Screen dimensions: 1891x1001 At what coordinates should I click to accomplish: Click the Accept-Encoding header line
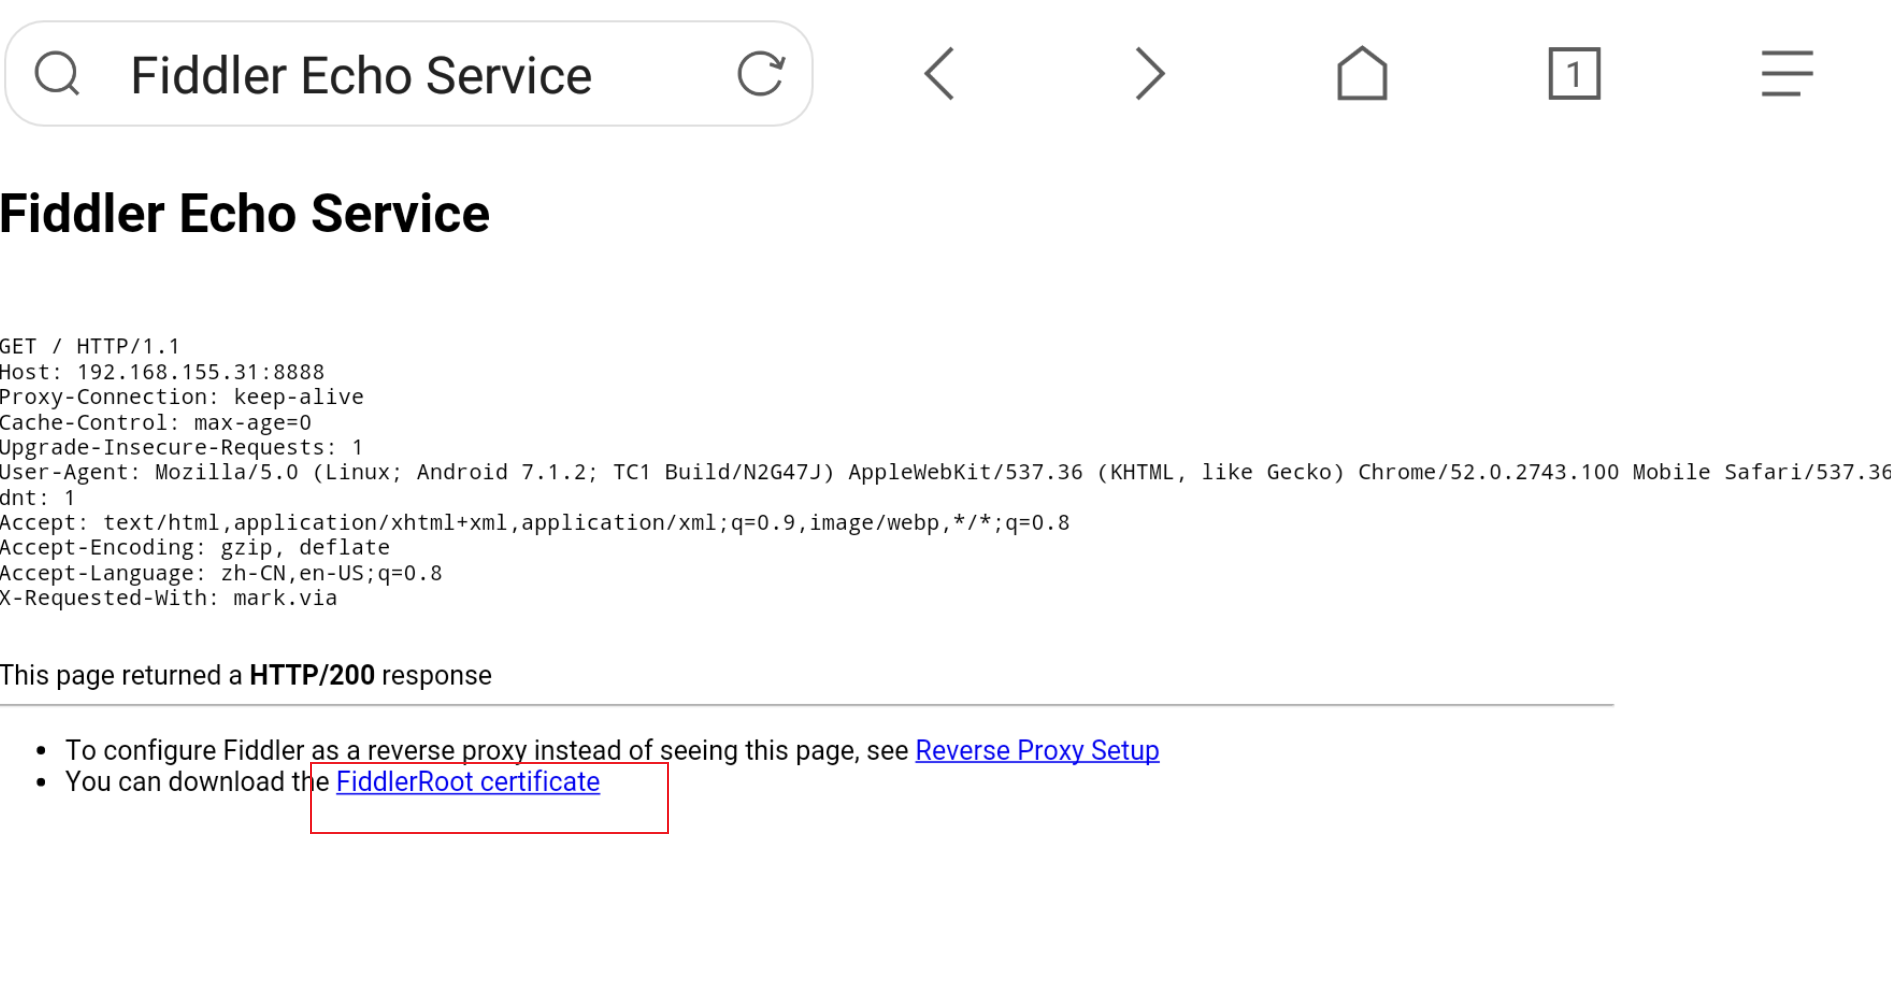pyautogui.click(x=195, y=548)
